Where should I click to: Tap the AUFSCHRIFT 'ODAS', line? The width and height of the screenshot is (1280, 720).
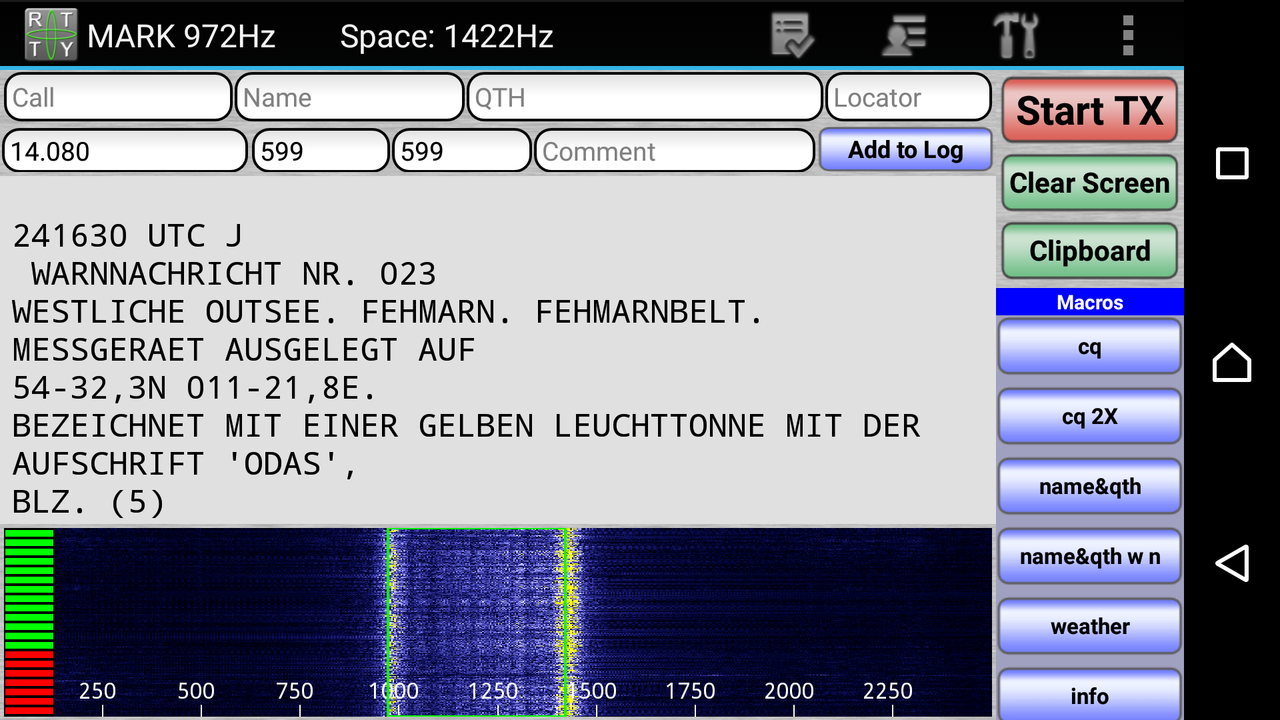185,464
